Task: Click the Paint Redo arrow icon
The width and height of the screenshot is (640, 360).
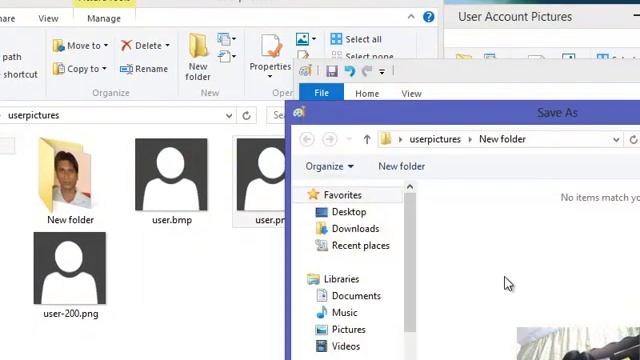Action: pos(367,71)
